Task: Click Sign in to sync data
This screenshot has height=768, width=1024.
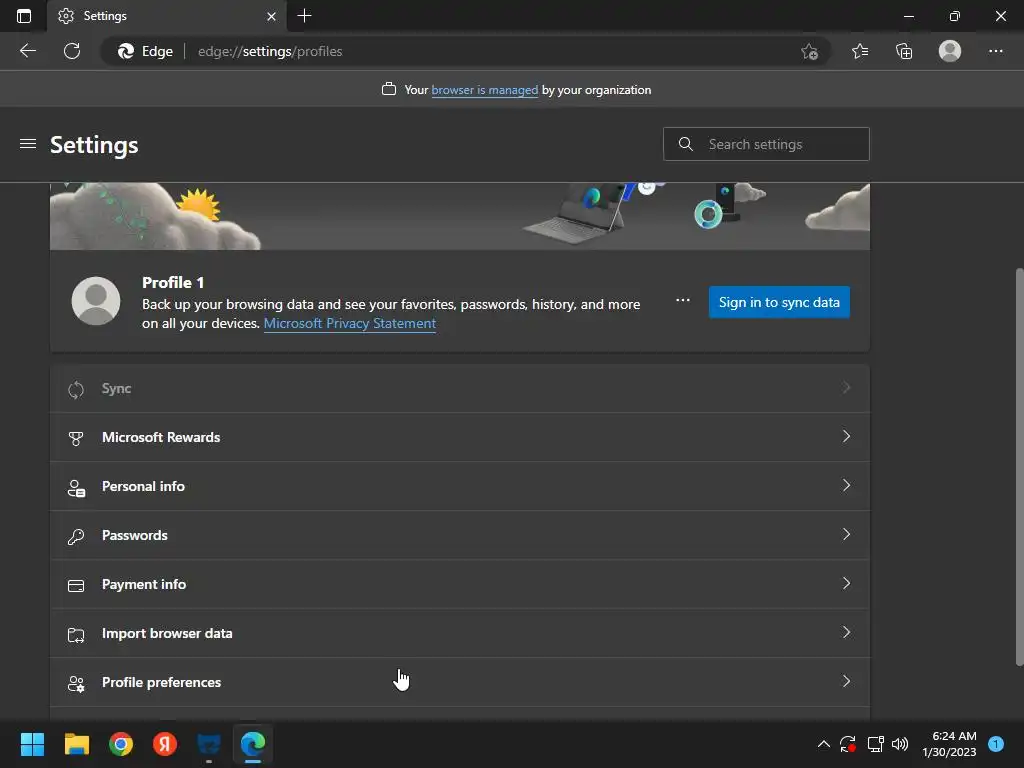Action: (779, 302)
